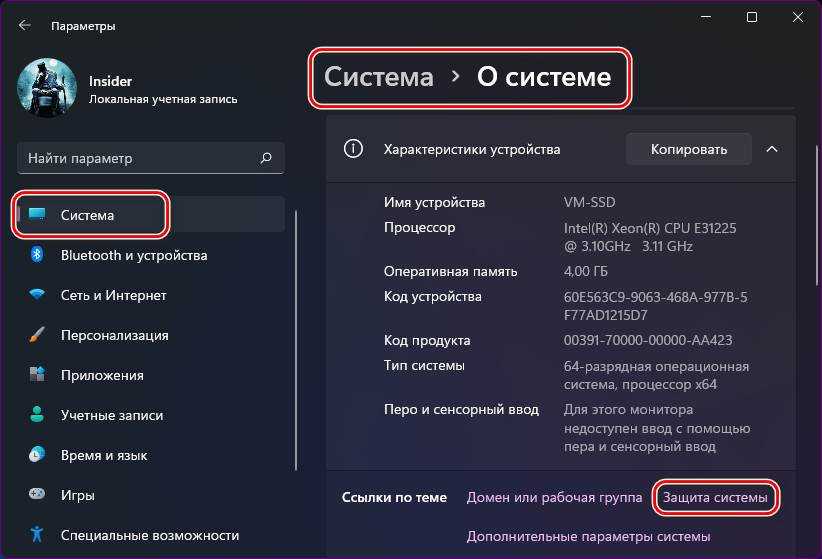Click the Система monitor icon
The height and width of the screenshot is (559, 822).
point(37,215)
